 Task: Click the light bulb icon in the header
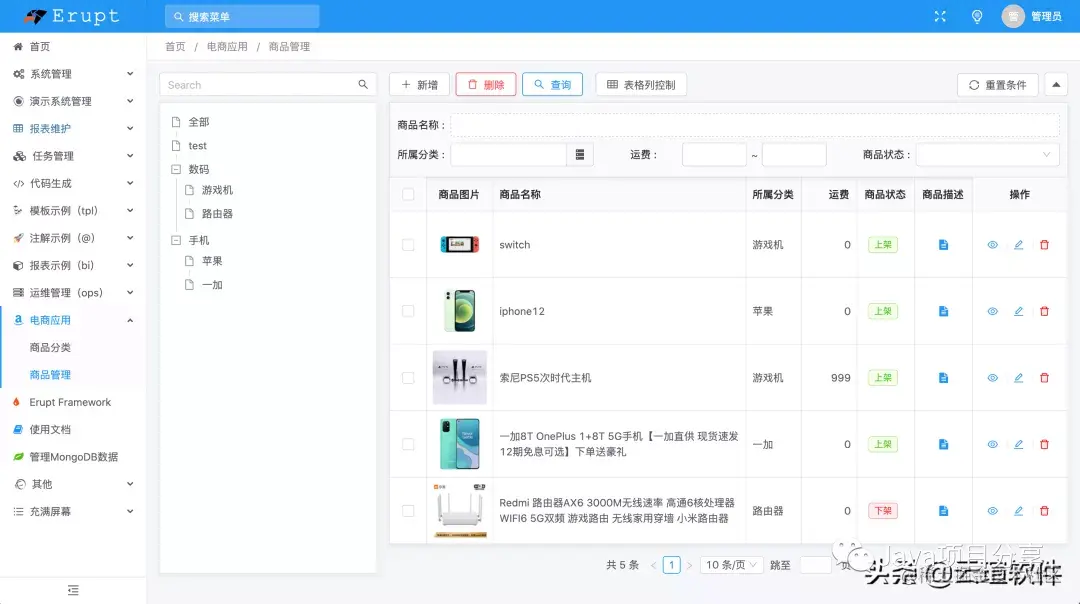point(977,16)
